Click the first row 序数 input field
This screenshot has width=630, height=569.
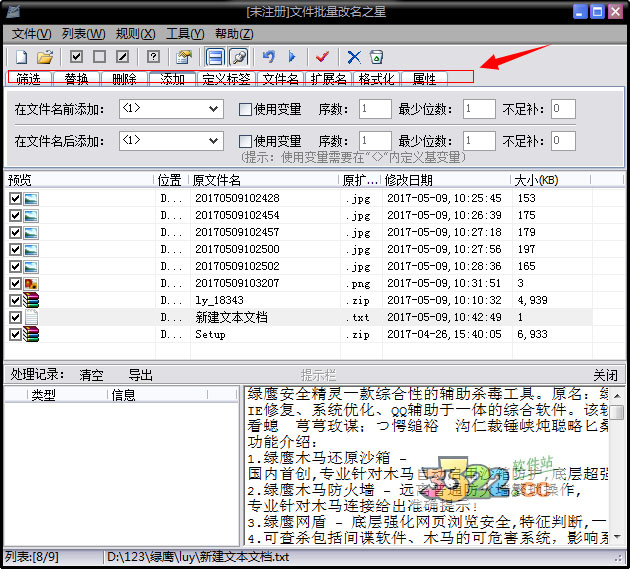(375, 109)
